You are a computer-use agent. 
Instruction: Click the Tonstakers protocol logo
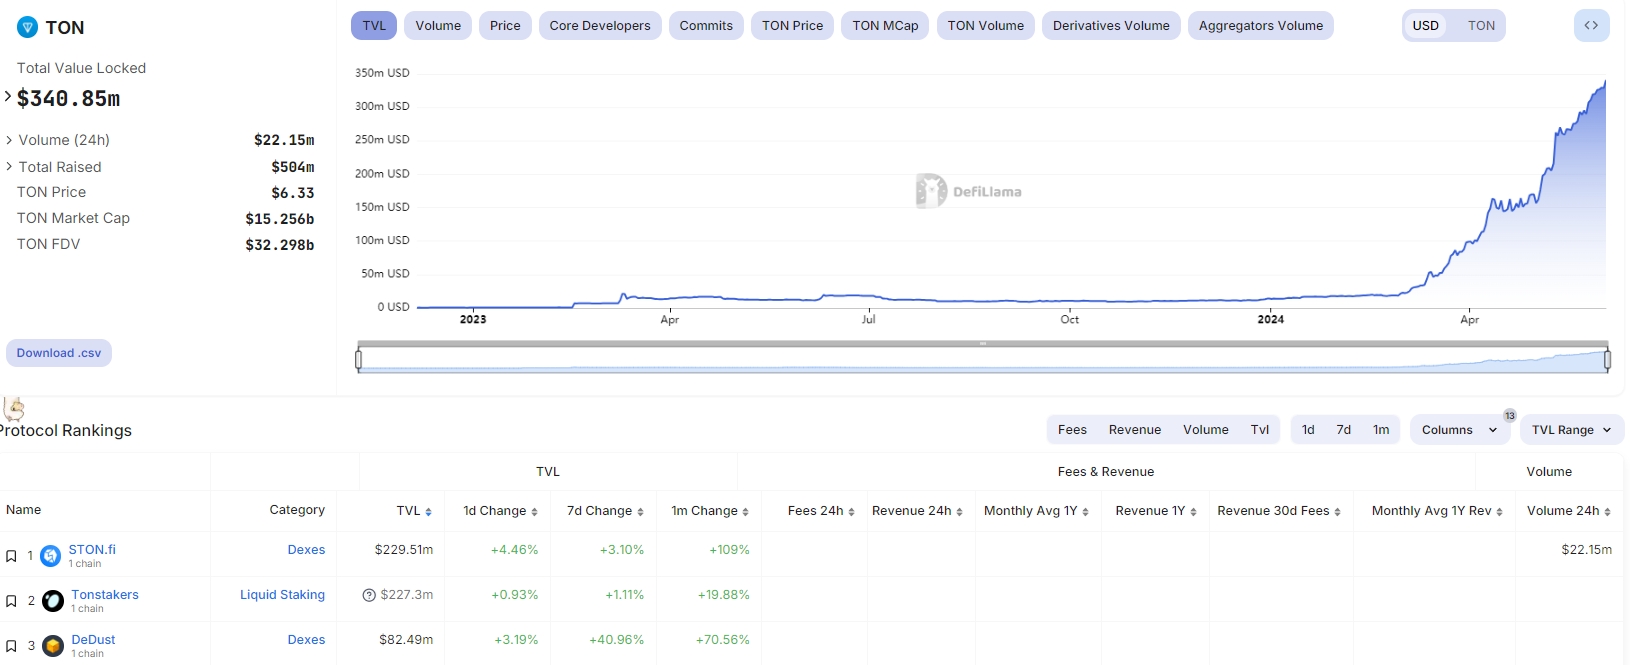click(53, 601)
